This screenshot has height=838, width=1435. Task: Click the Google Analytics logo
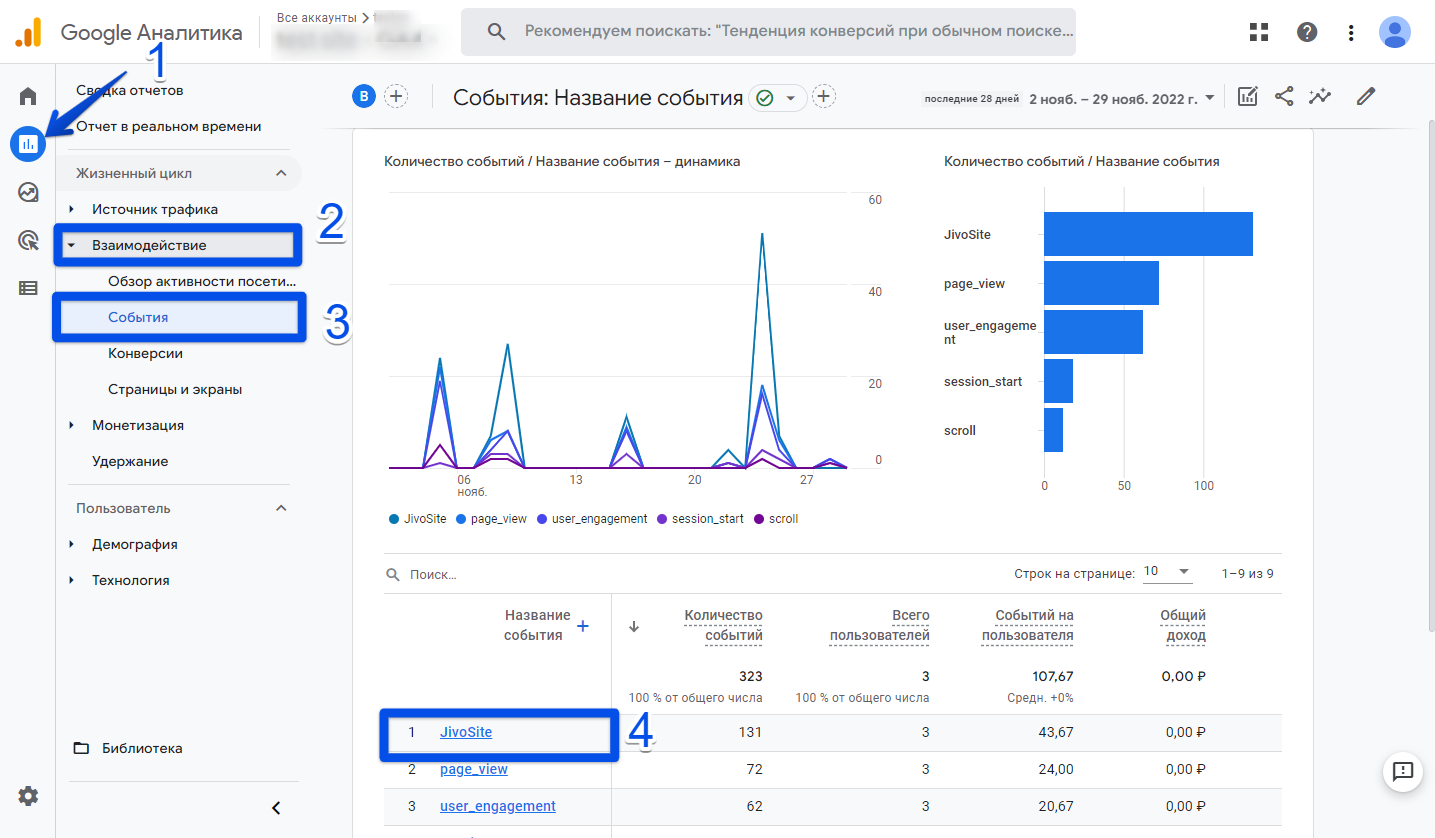click(x=28, y=32)
